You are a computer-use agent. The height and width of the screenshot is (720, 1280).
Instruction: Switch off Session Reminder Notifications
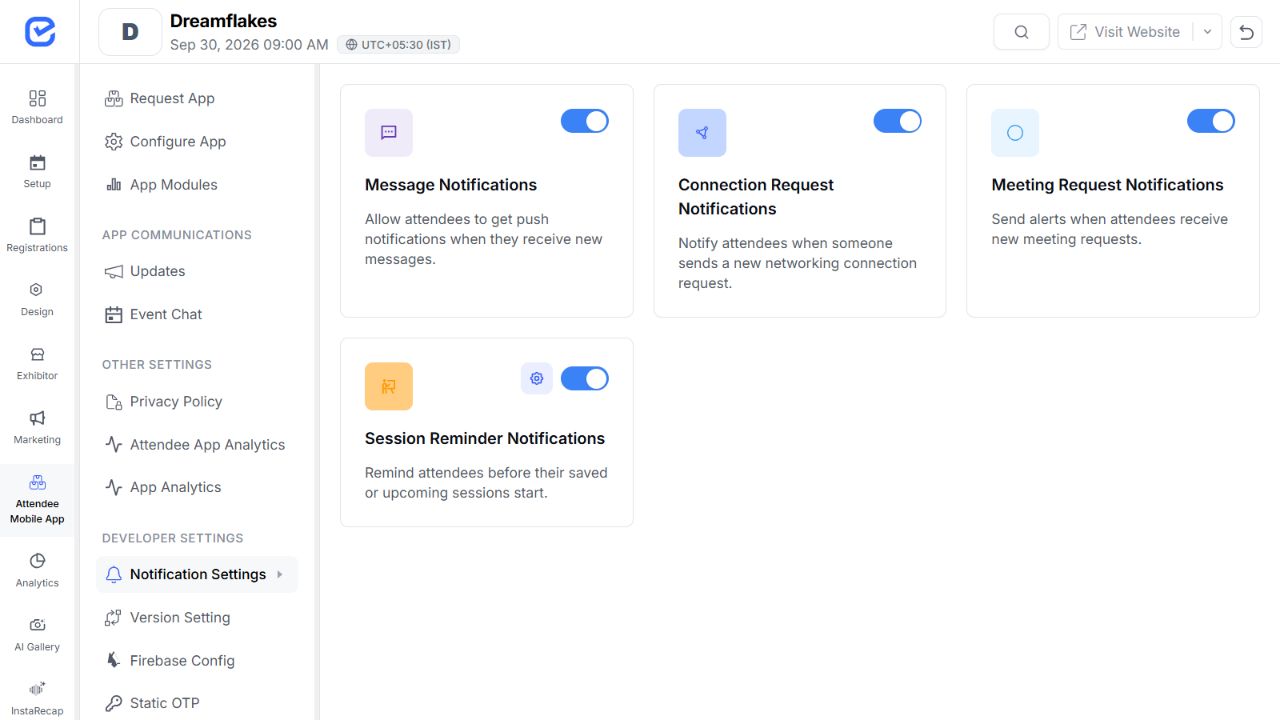coord(585,378)
